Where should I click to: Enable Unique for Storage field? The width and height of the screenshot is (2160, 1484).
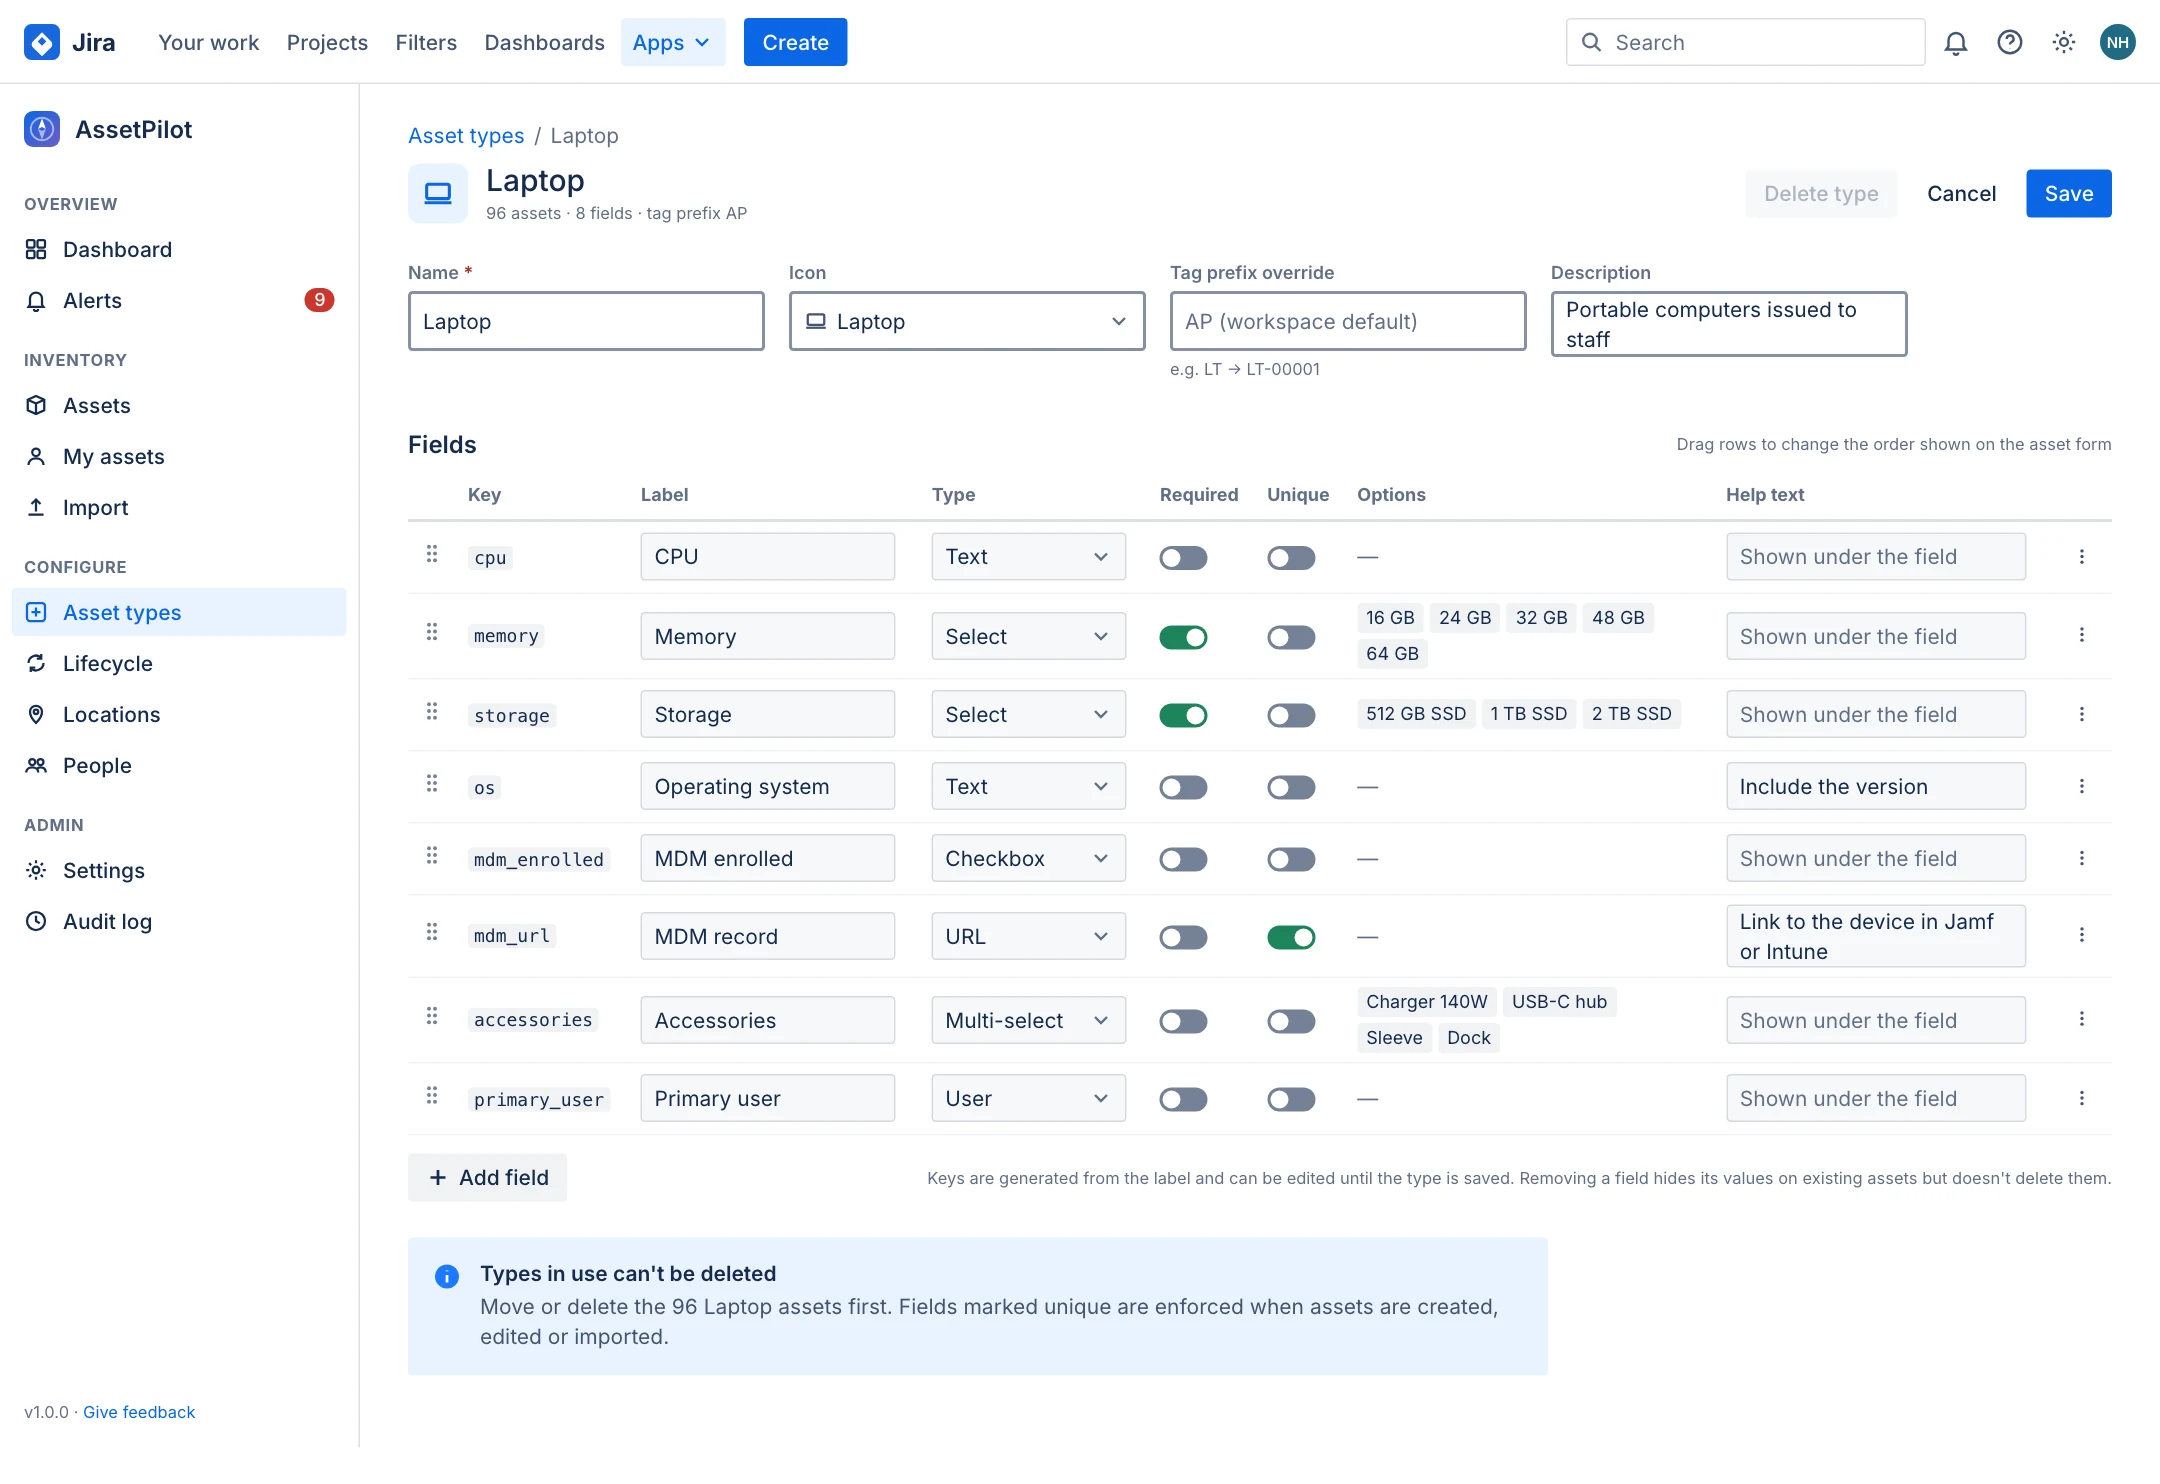[1291, 715]
